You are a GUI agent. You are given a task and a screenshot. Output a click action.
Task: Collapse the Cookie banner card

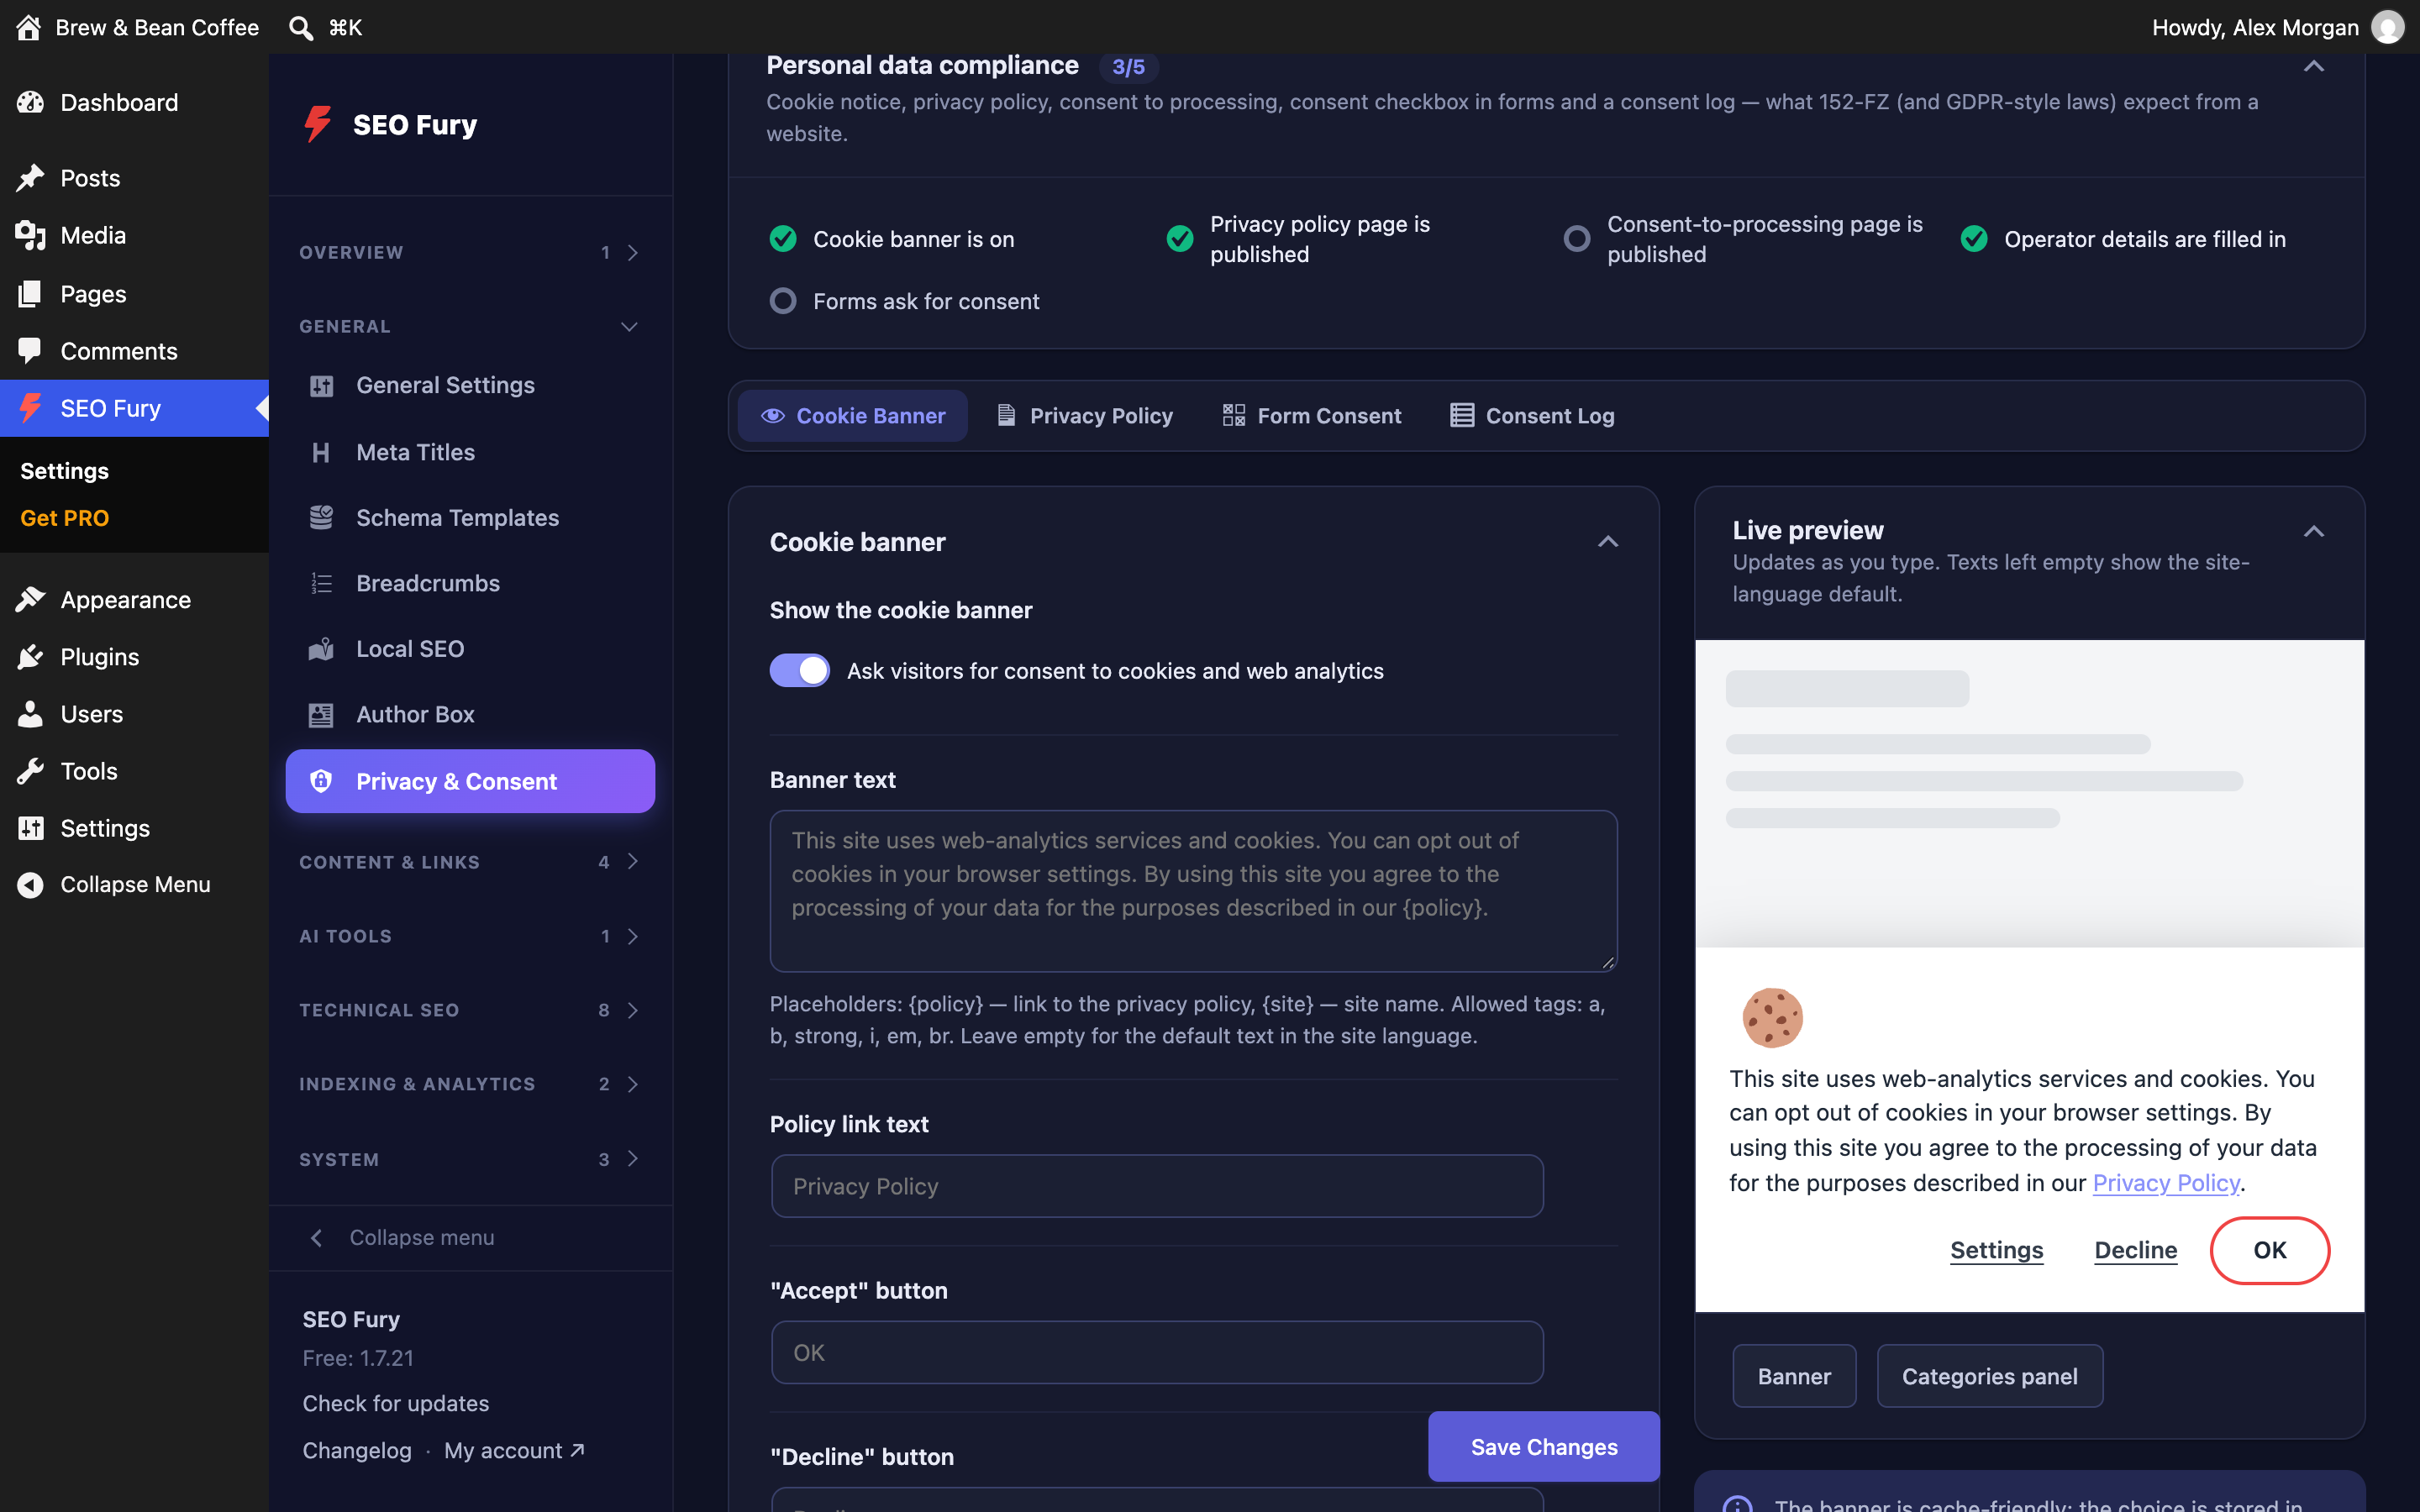point(1607,541)
